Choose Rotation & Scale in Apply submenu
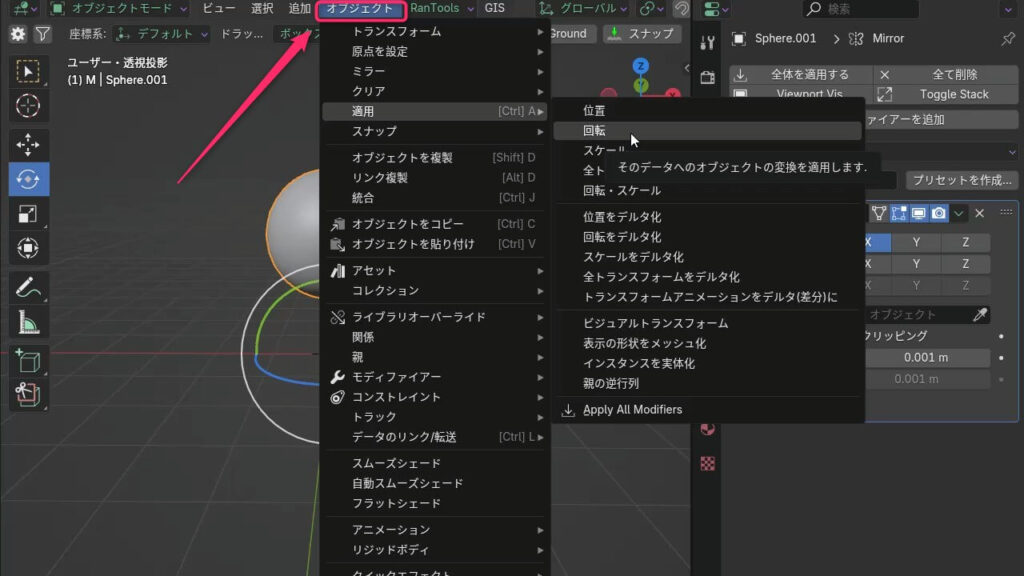 [621, 191]
